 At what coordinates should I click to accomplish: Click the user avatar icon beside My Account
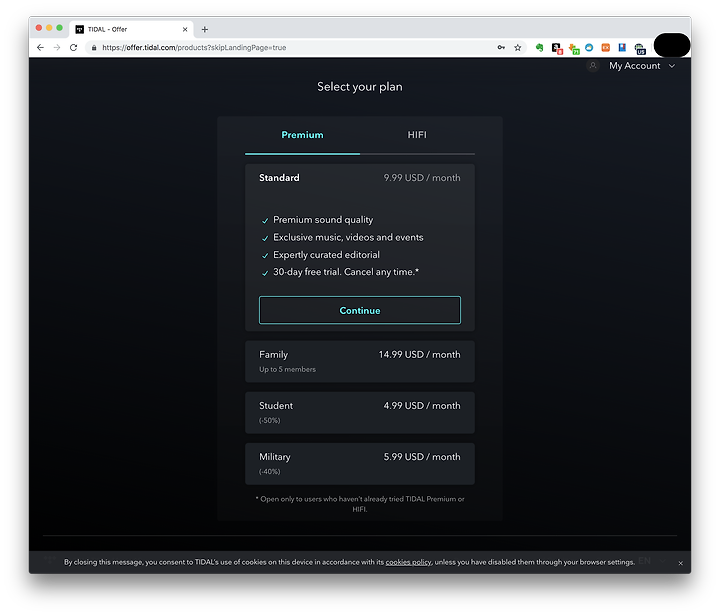click(x=593, y=66)
